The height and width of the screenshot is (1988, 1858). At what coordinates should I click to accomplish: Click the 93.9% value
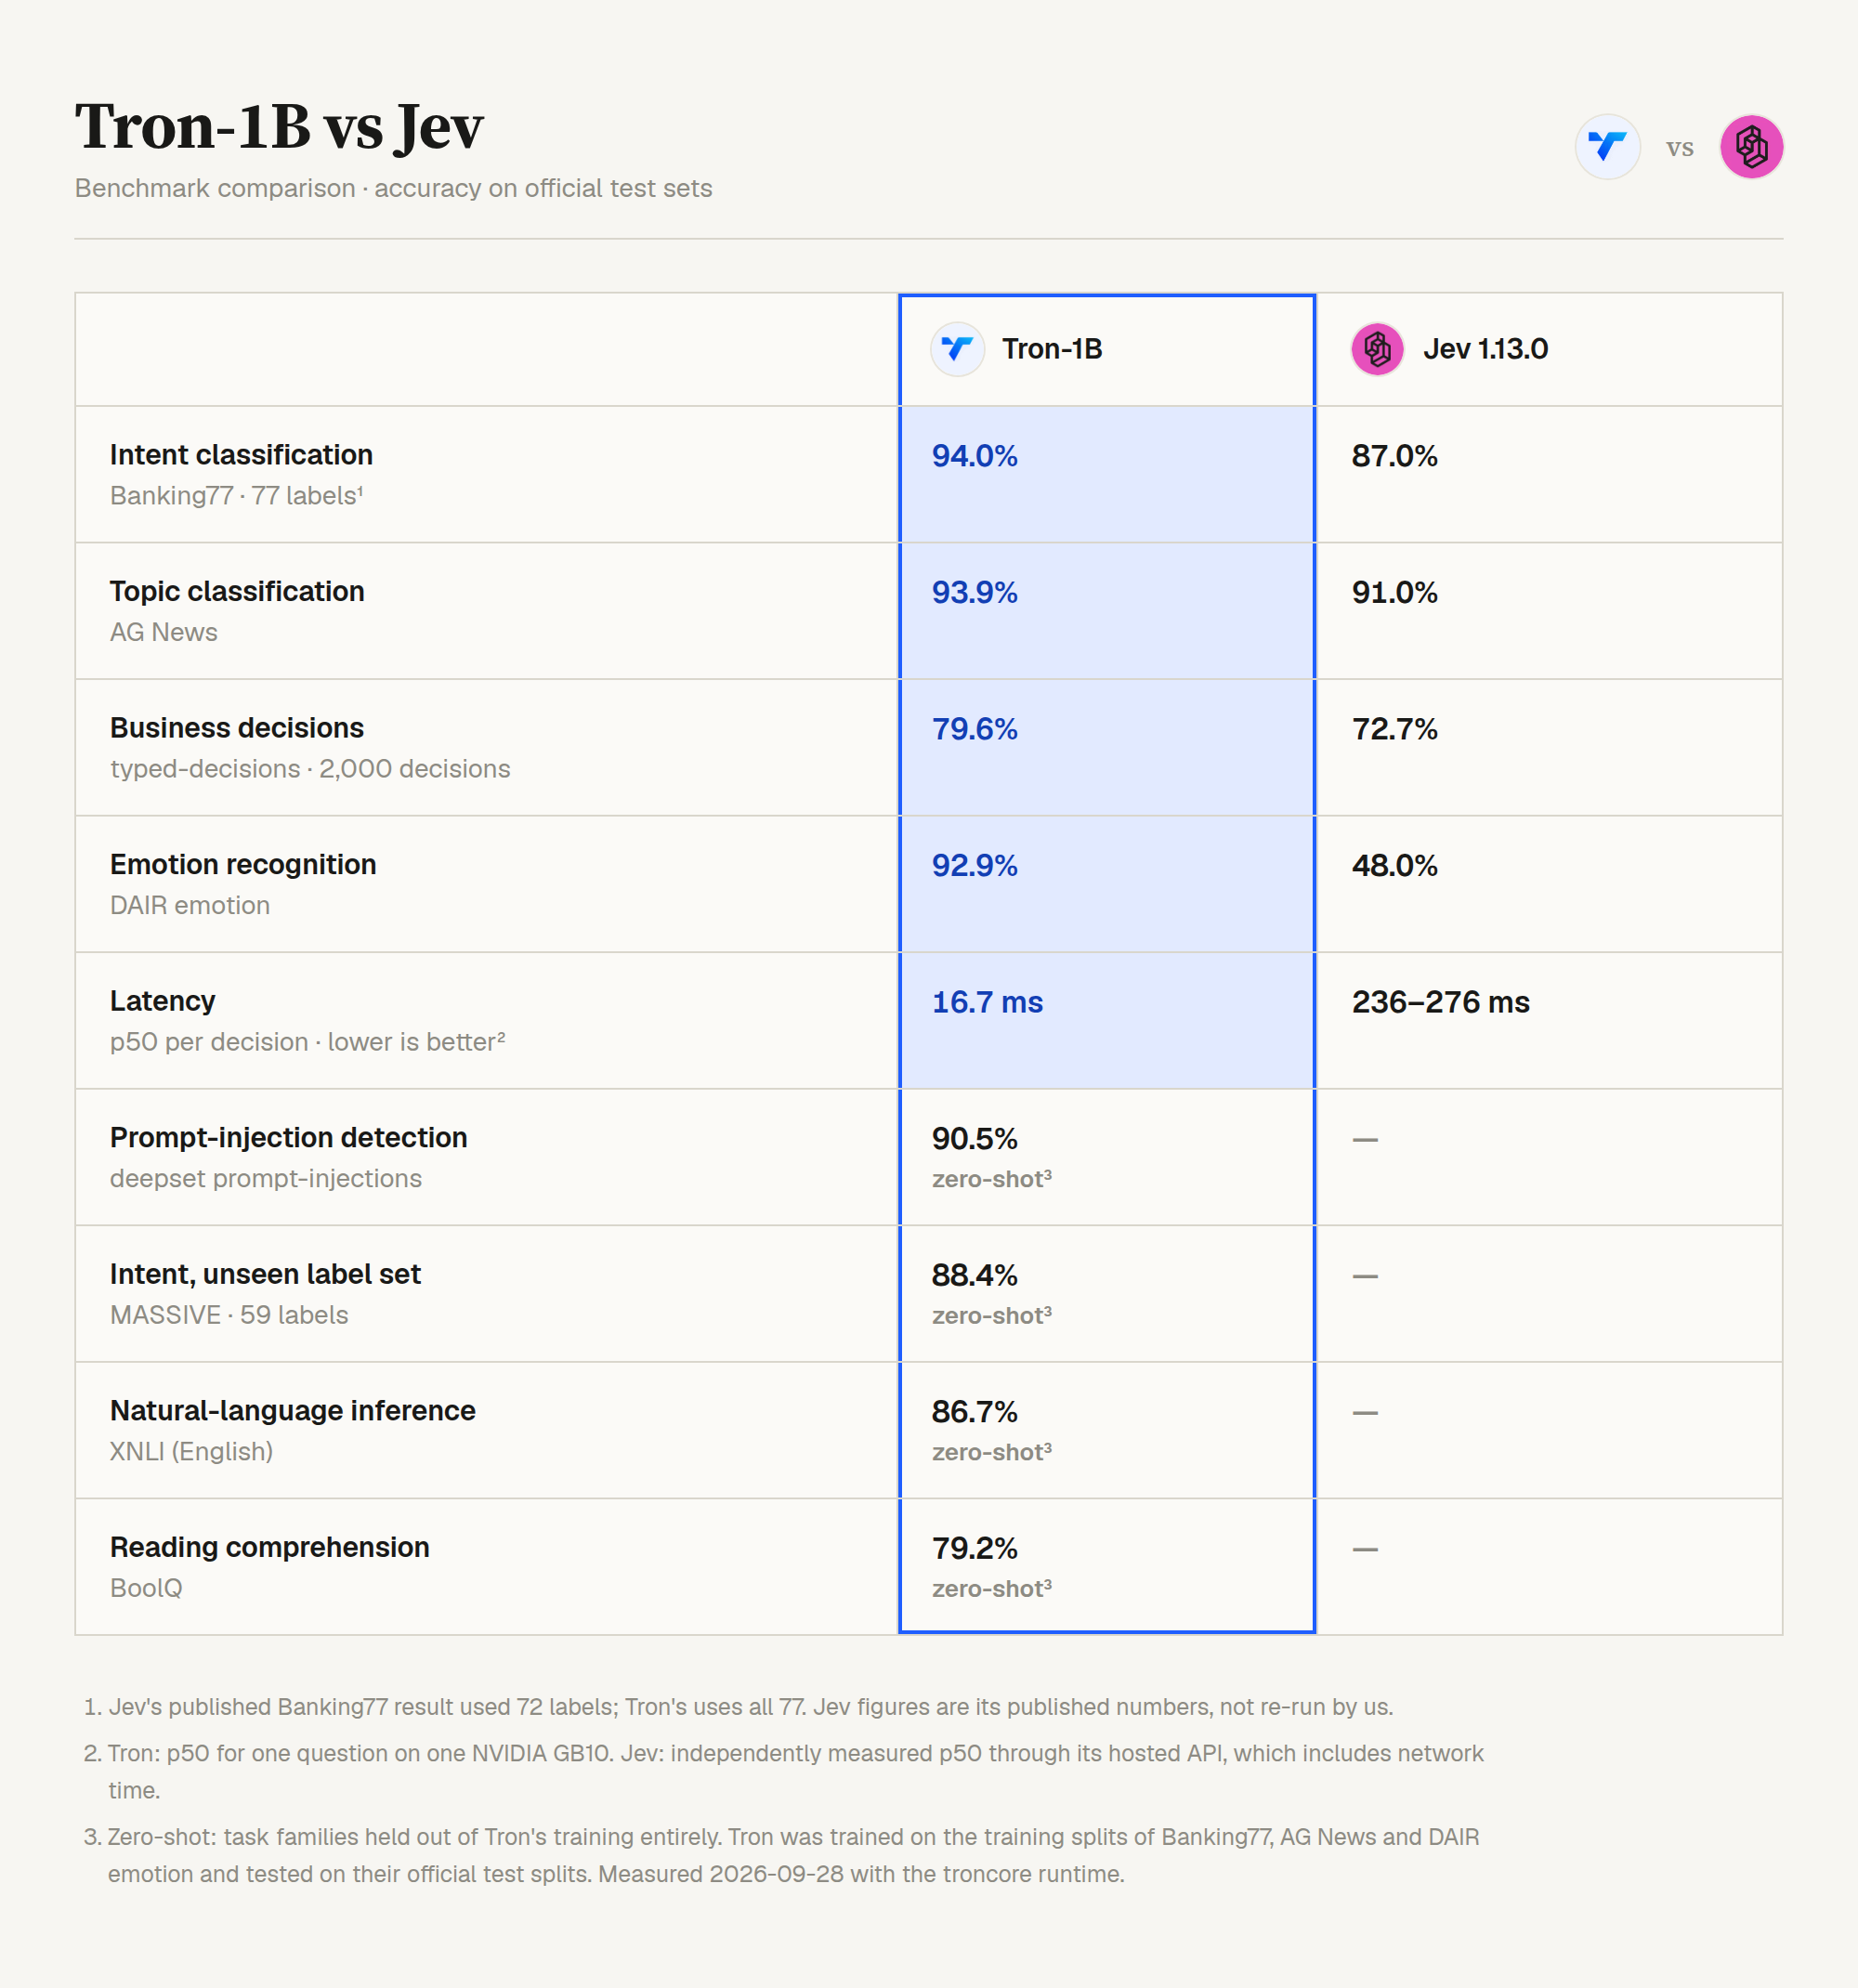point(974,593)
